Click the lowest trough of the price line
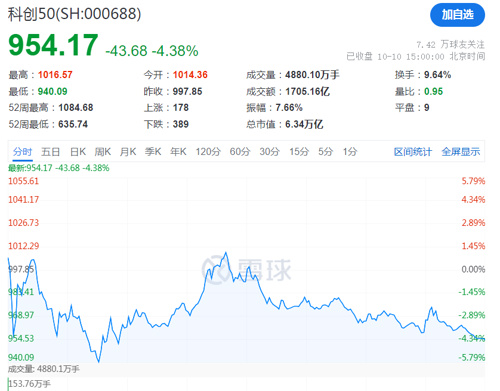This screenshot has height=391, width=500. (99, 362)
